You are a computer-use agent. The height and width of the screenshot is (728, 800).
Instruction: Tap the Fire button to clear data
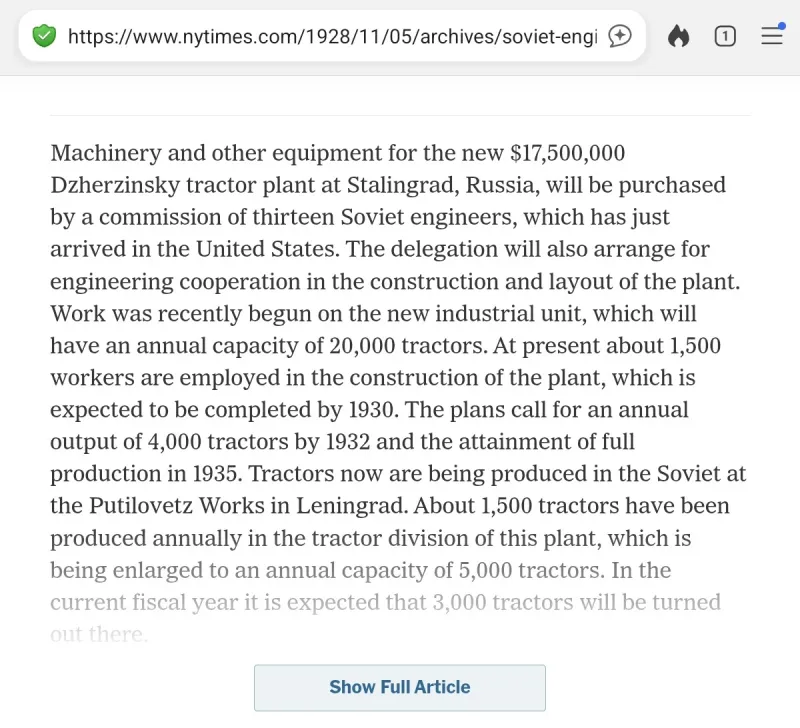[x=678, y=36]
